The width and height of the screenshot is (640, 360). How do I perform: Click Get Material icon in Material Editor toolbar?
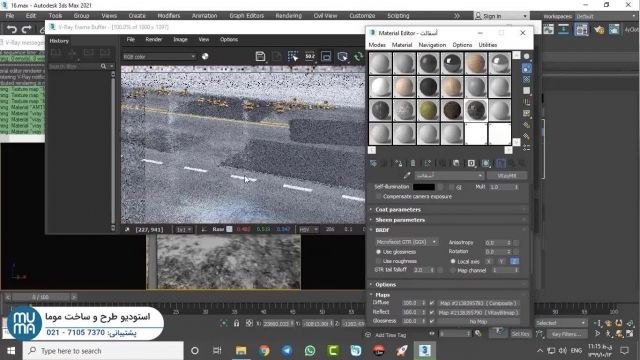[x=373, y=163]
